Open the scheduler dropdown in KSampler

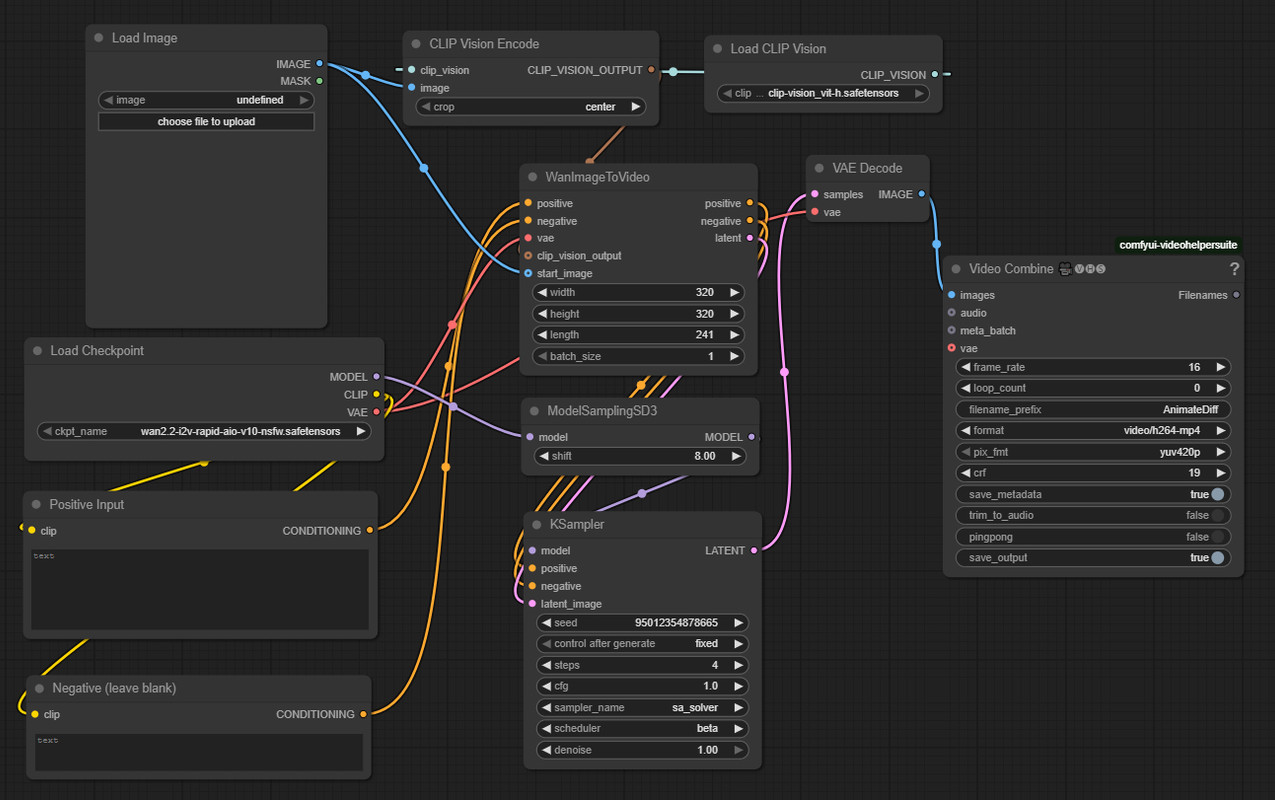coord(642,728)
